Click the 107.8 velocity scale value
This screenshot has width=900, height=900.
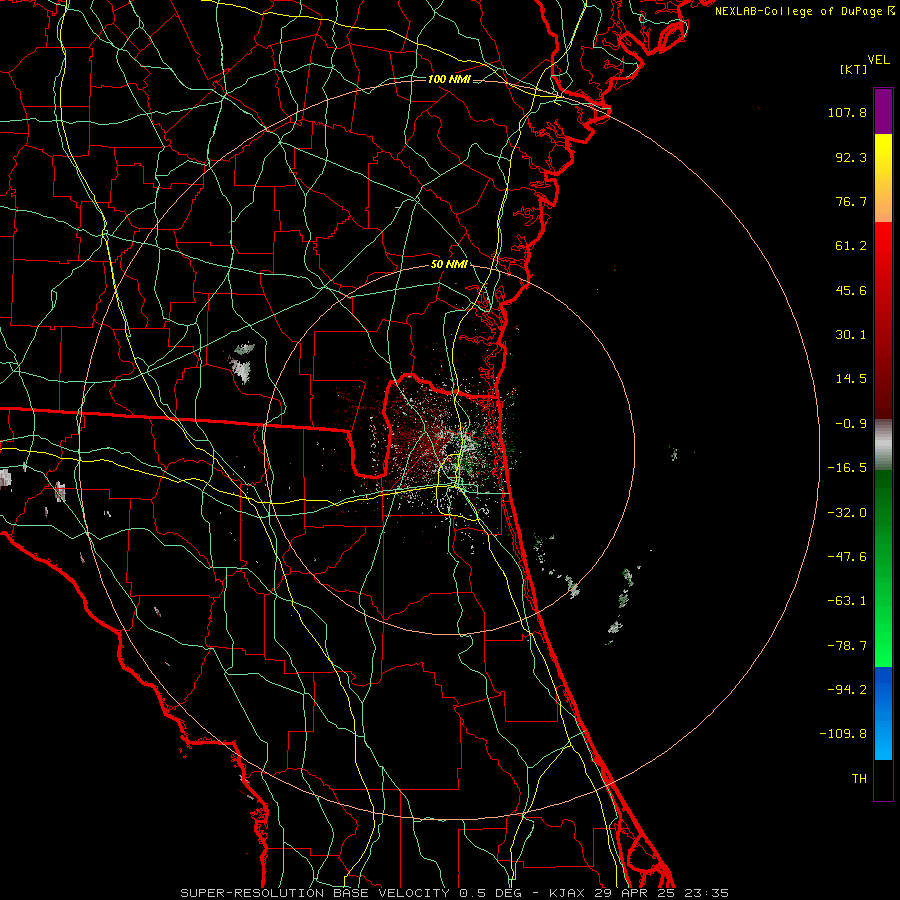[847, 112]
